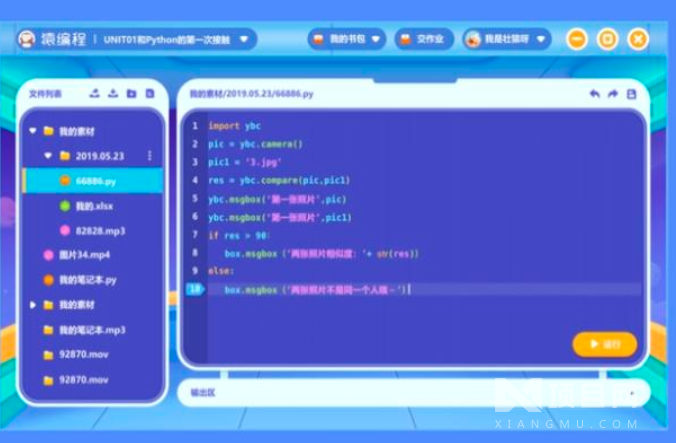Click the new file icon in file list

[x=149, y=94]
